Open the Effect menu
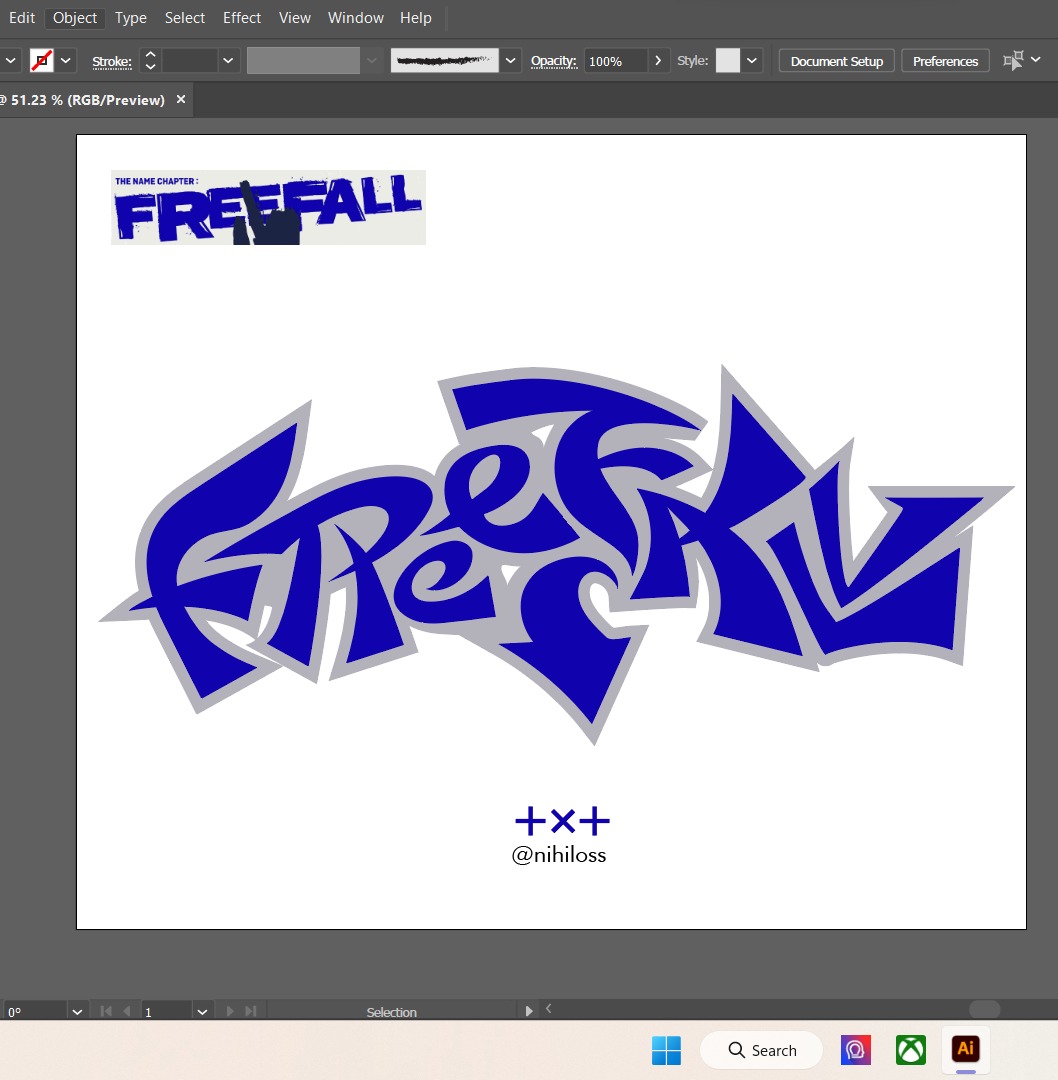The width and height of the screenshot is (1058, 1080). 242,18
